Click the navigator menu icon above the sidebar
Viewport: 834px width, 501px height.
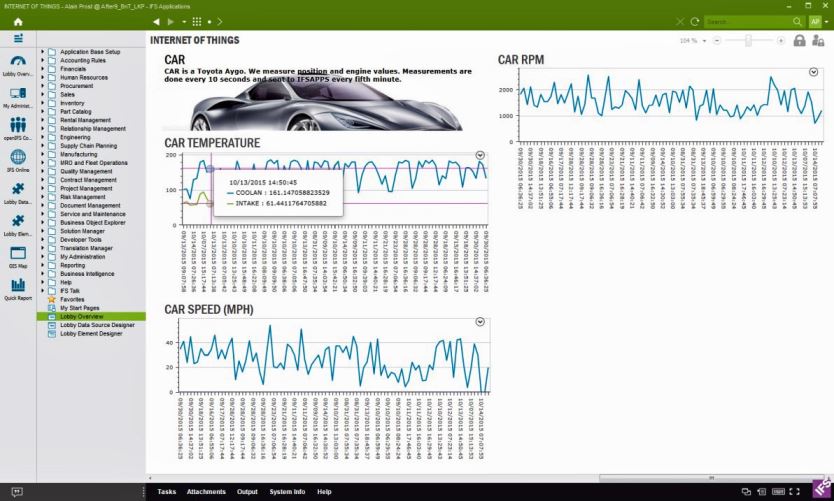(x=18, y=38)
